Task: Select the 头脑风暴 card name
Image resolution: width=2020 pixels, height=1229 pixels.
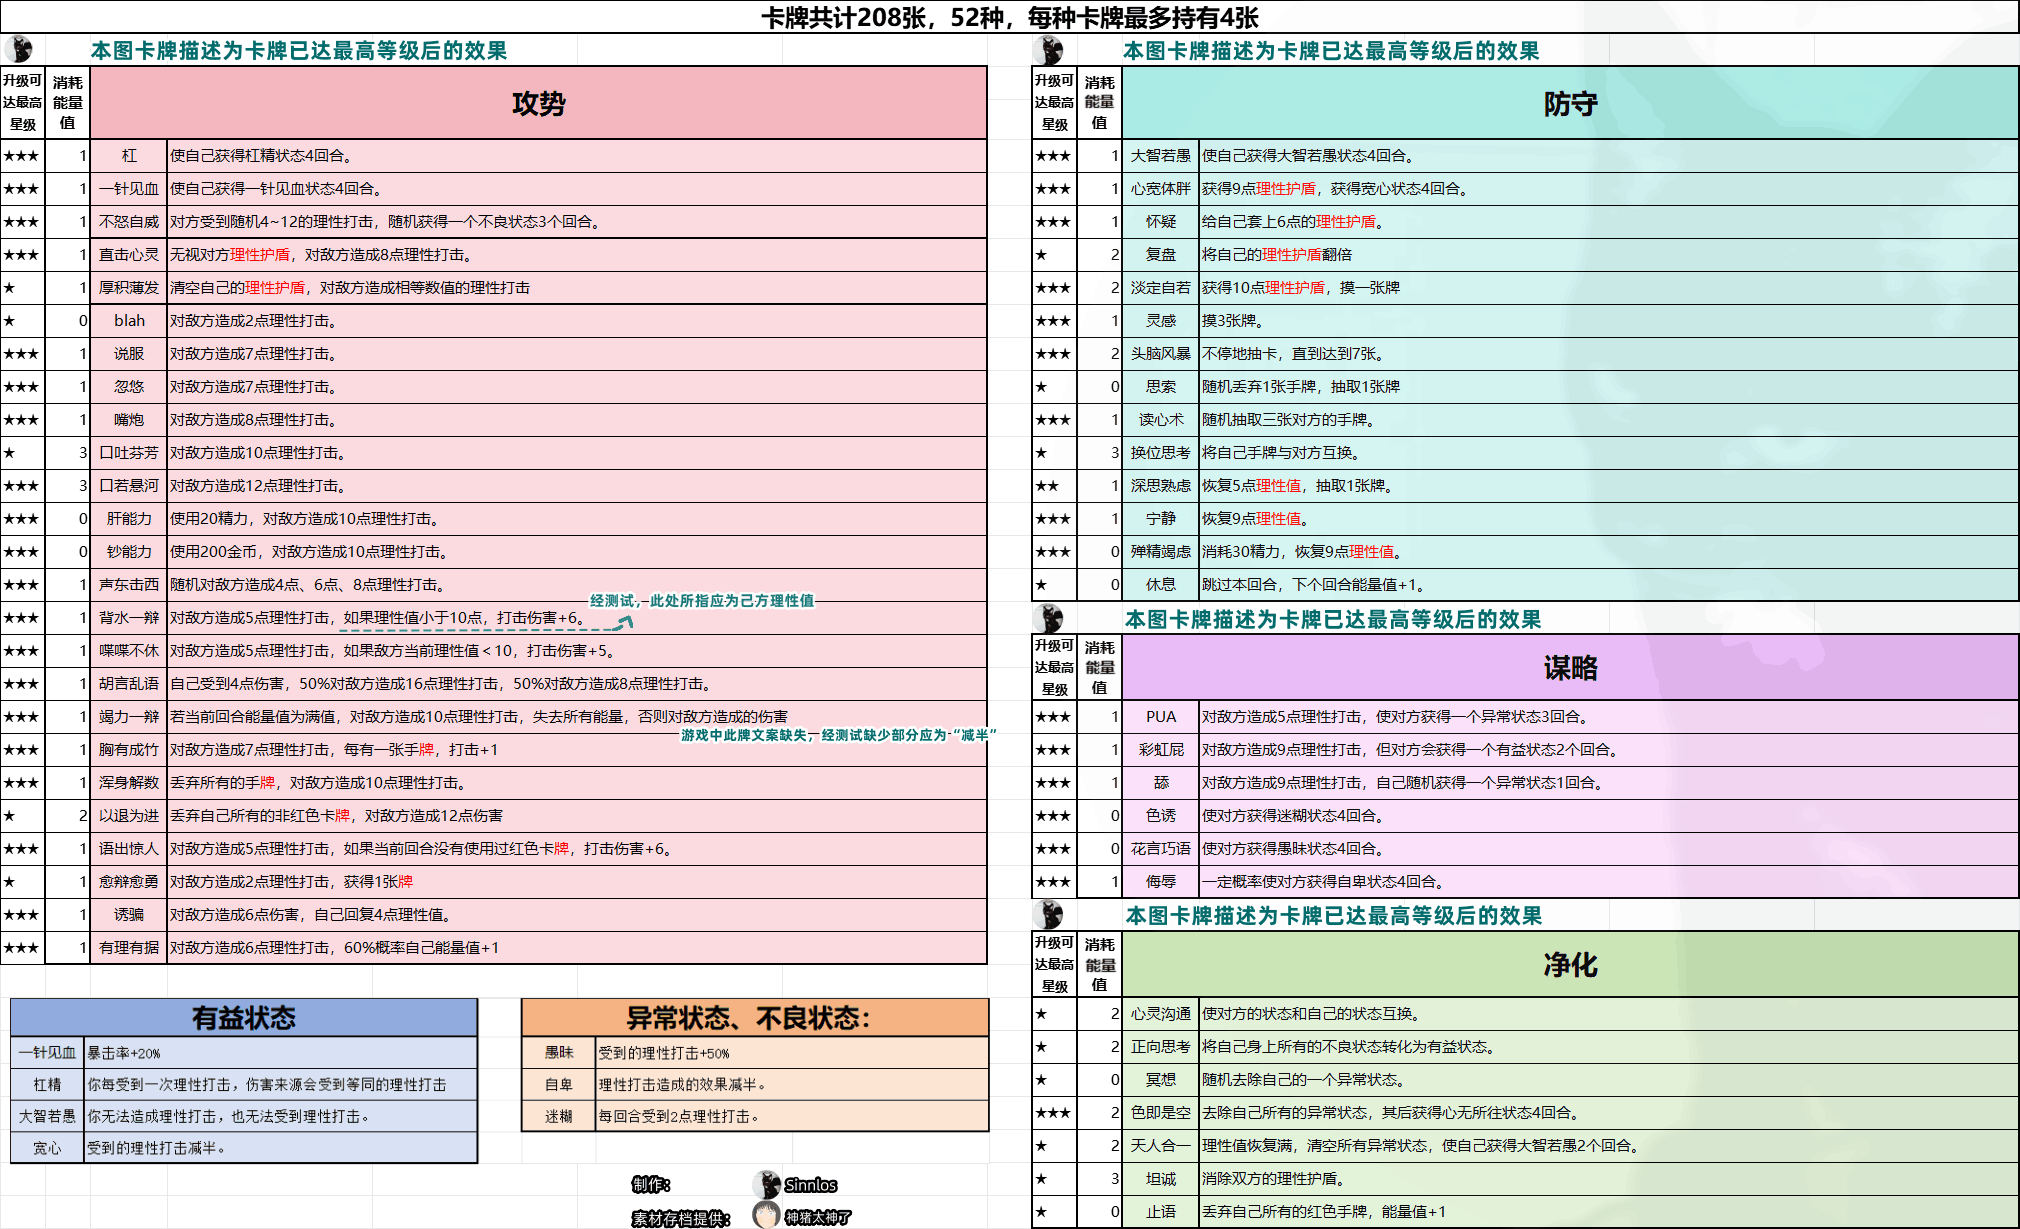Action: click(1161, 354)
